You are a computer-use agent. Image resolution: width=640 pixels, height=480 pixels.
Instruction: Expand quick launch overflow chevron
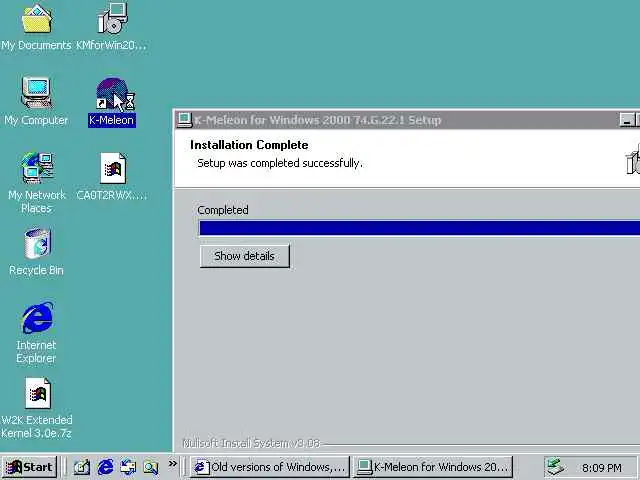coord(173,464)
